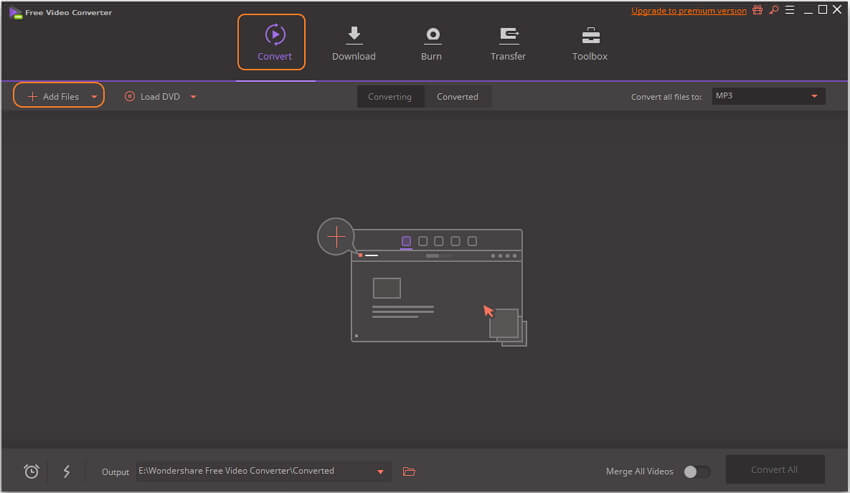Image resolution: width=850 pixels, height=493 pixels.
Task: Select the Converting tab
Action: 390,97
